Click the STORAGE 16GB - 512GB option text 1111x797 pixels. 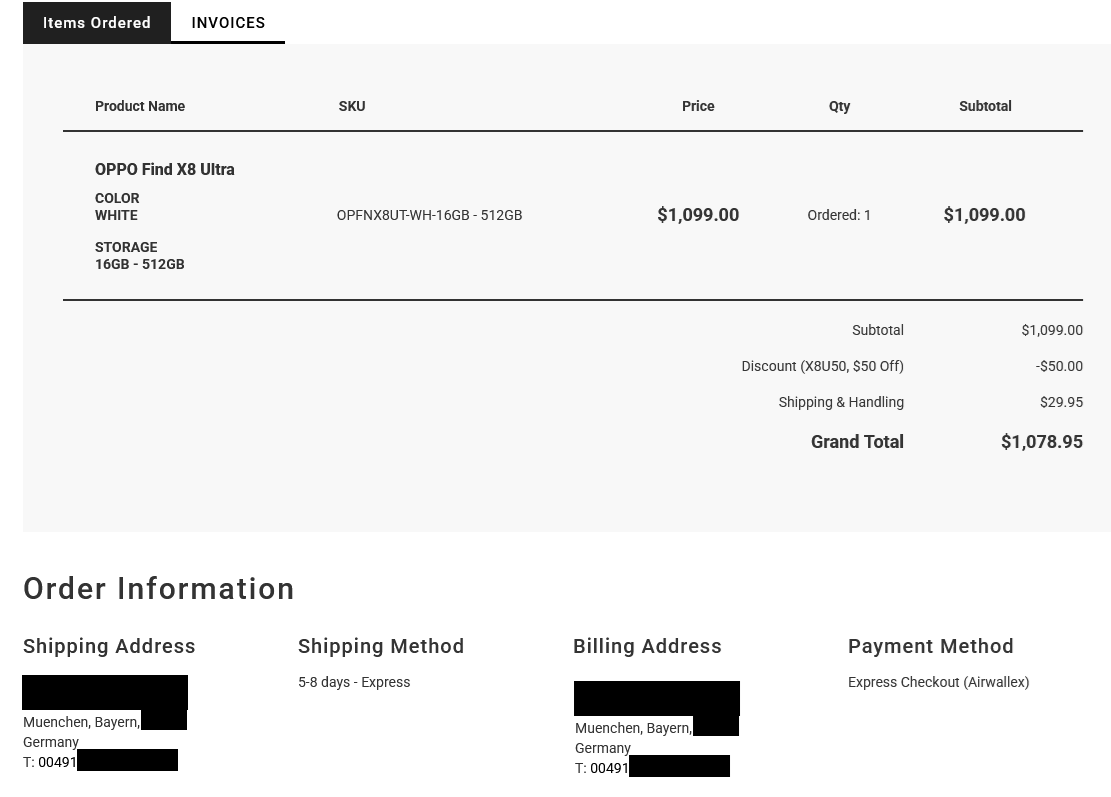tap(140, 256)
